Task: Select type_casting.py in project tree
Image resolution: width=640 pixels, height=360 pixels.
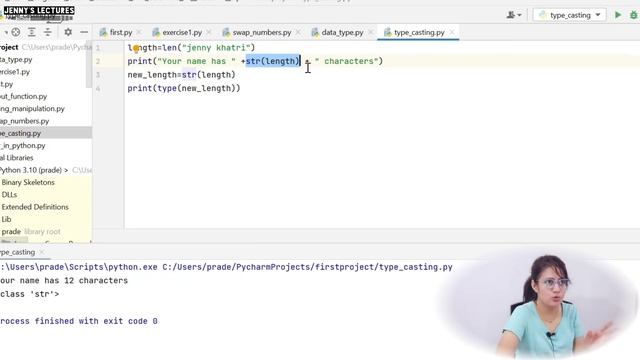Action: [46, 133]
